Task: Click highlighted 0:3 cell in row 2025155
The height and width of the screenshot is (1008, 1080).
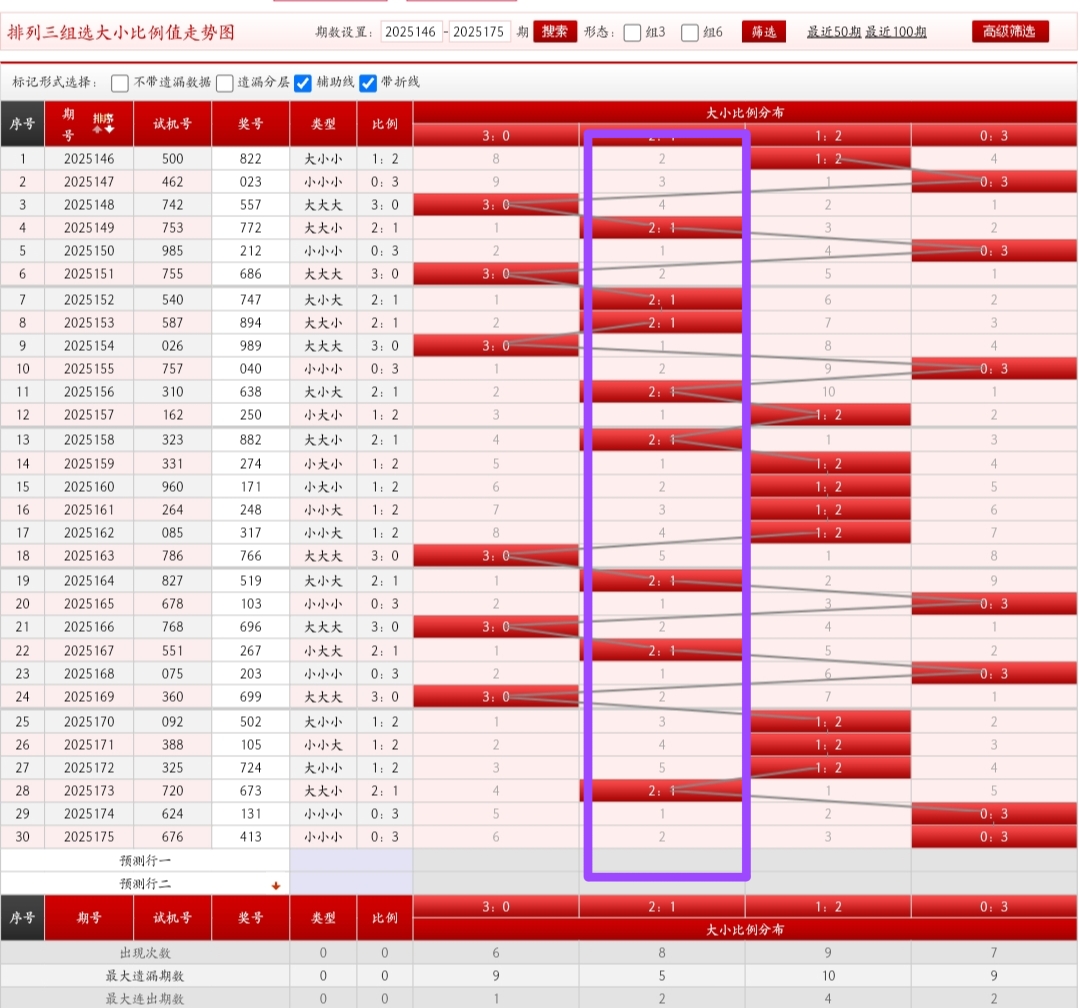Action: pyautogui.click(x=994, y=369)
